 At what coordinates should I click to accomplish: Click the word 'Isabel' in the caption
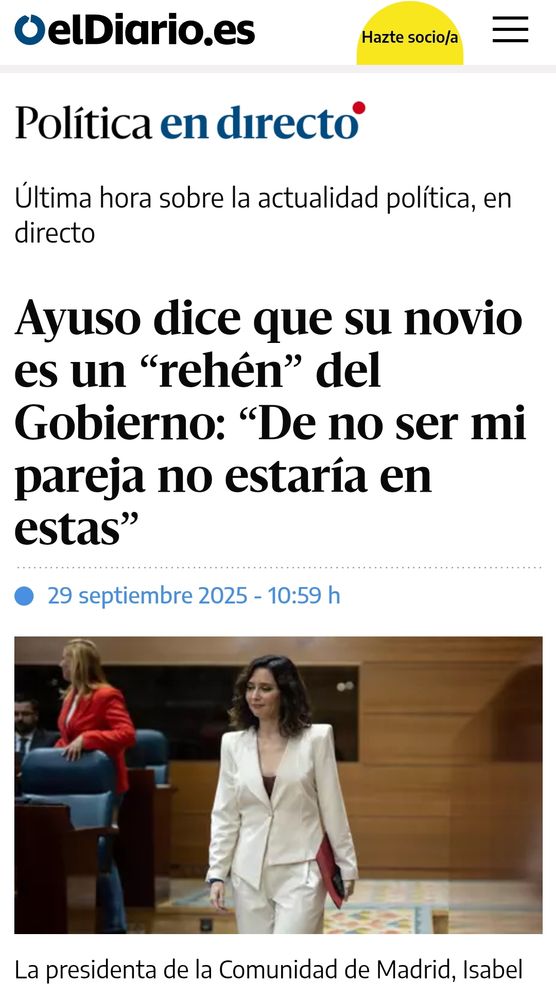click(492, 971)
